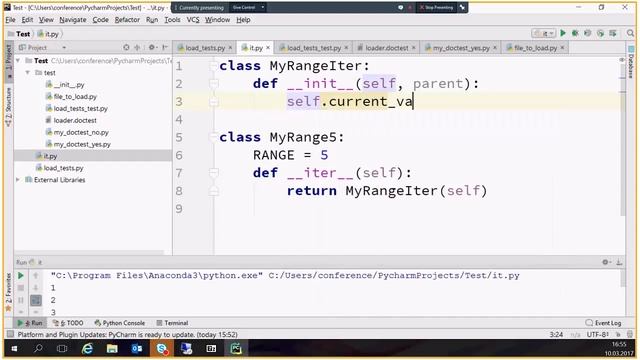Image resolution: width=640 pixels, height=360 pixels.
Task: Select my_doctest_yes.py in project tree
Action: pyautogui.click(x=78, y=144)
